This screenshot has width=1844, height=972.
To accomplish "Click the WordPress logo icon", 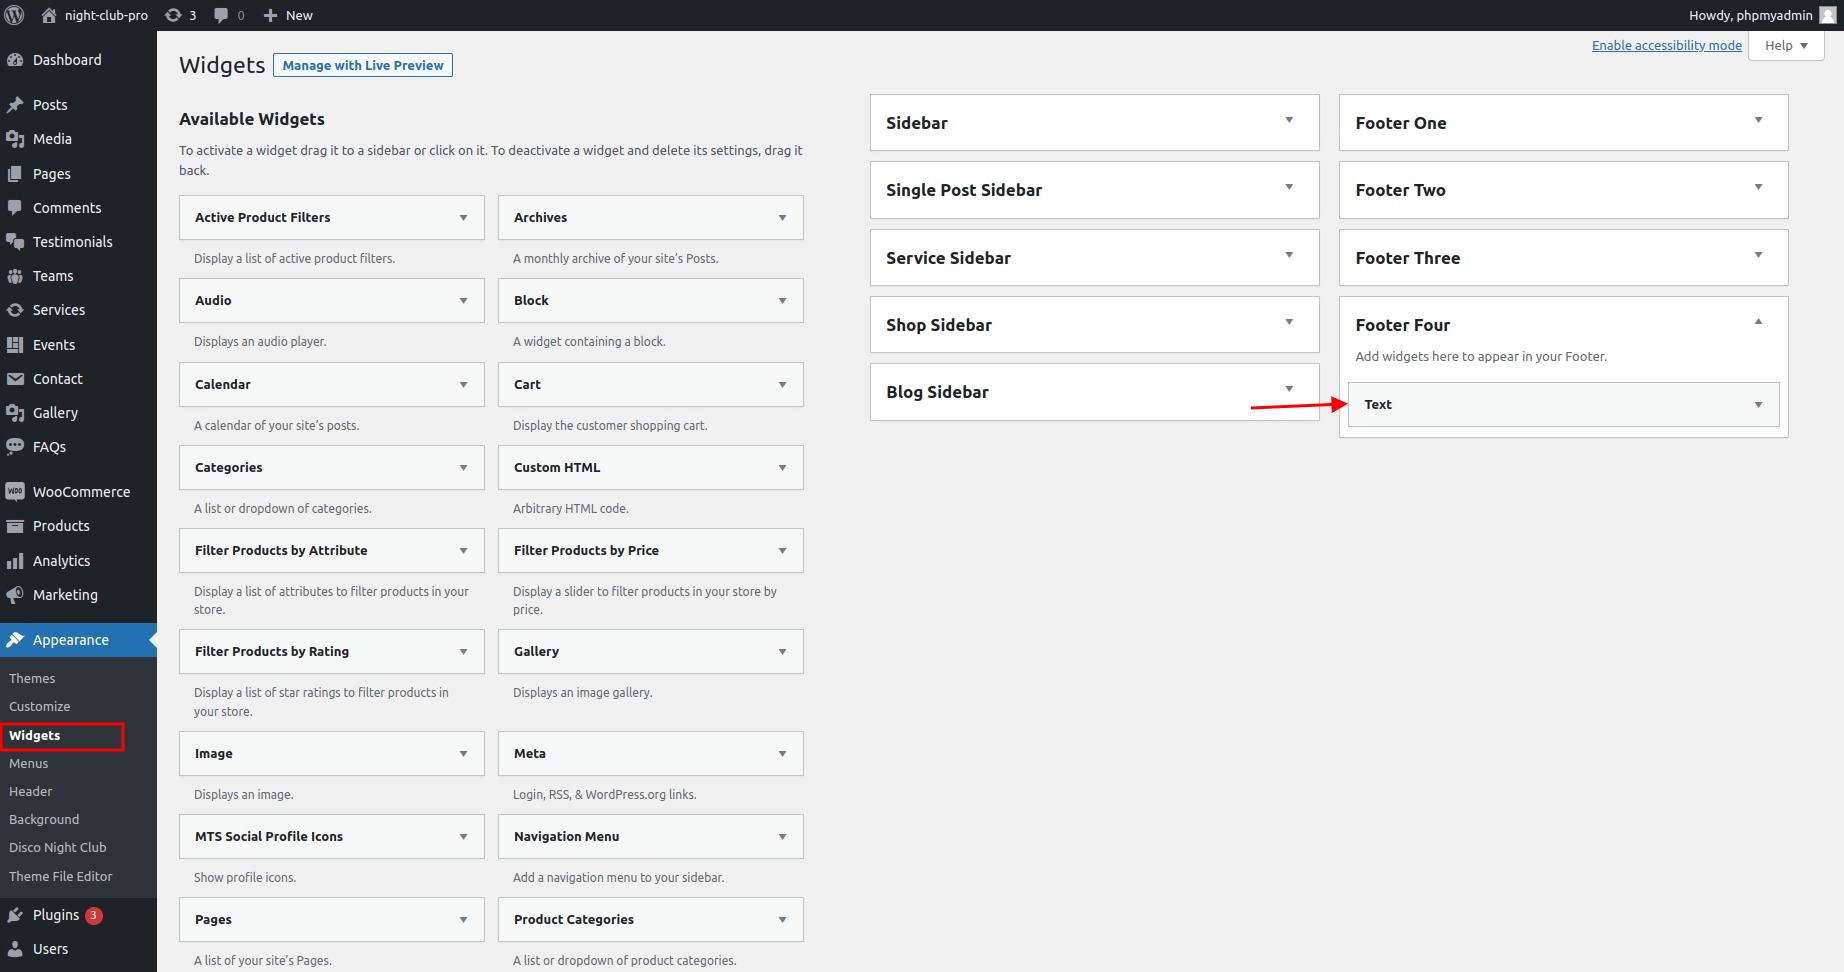I will [15, 15].
